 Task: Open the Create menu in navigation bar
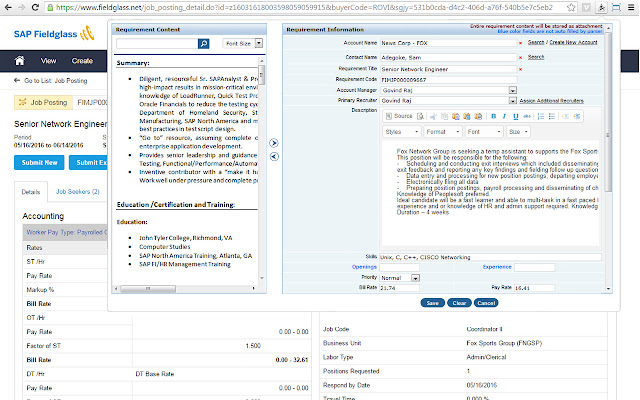pyautogui.click(x=82, y=61)
